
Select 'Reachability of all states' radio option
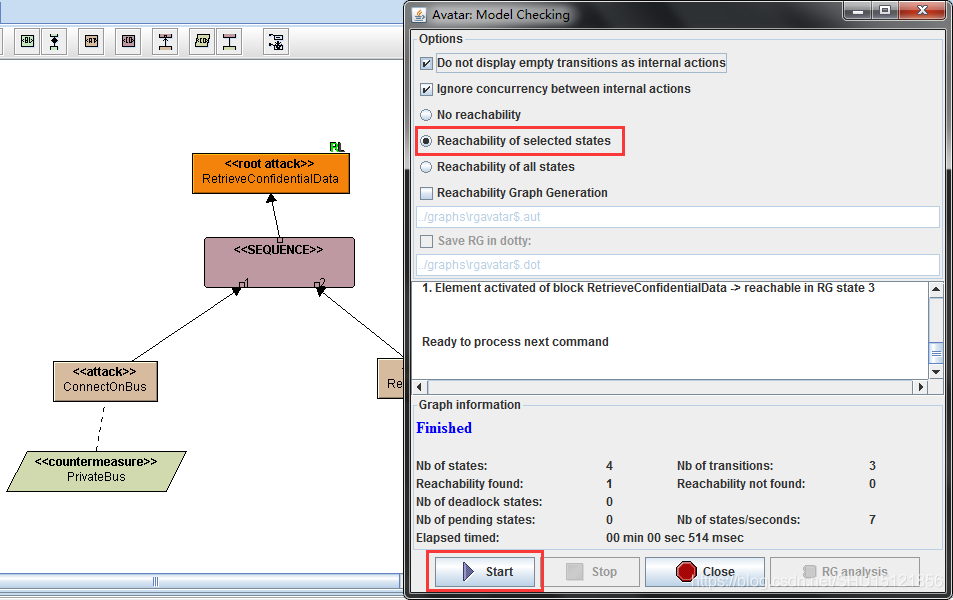pos(426,167)
